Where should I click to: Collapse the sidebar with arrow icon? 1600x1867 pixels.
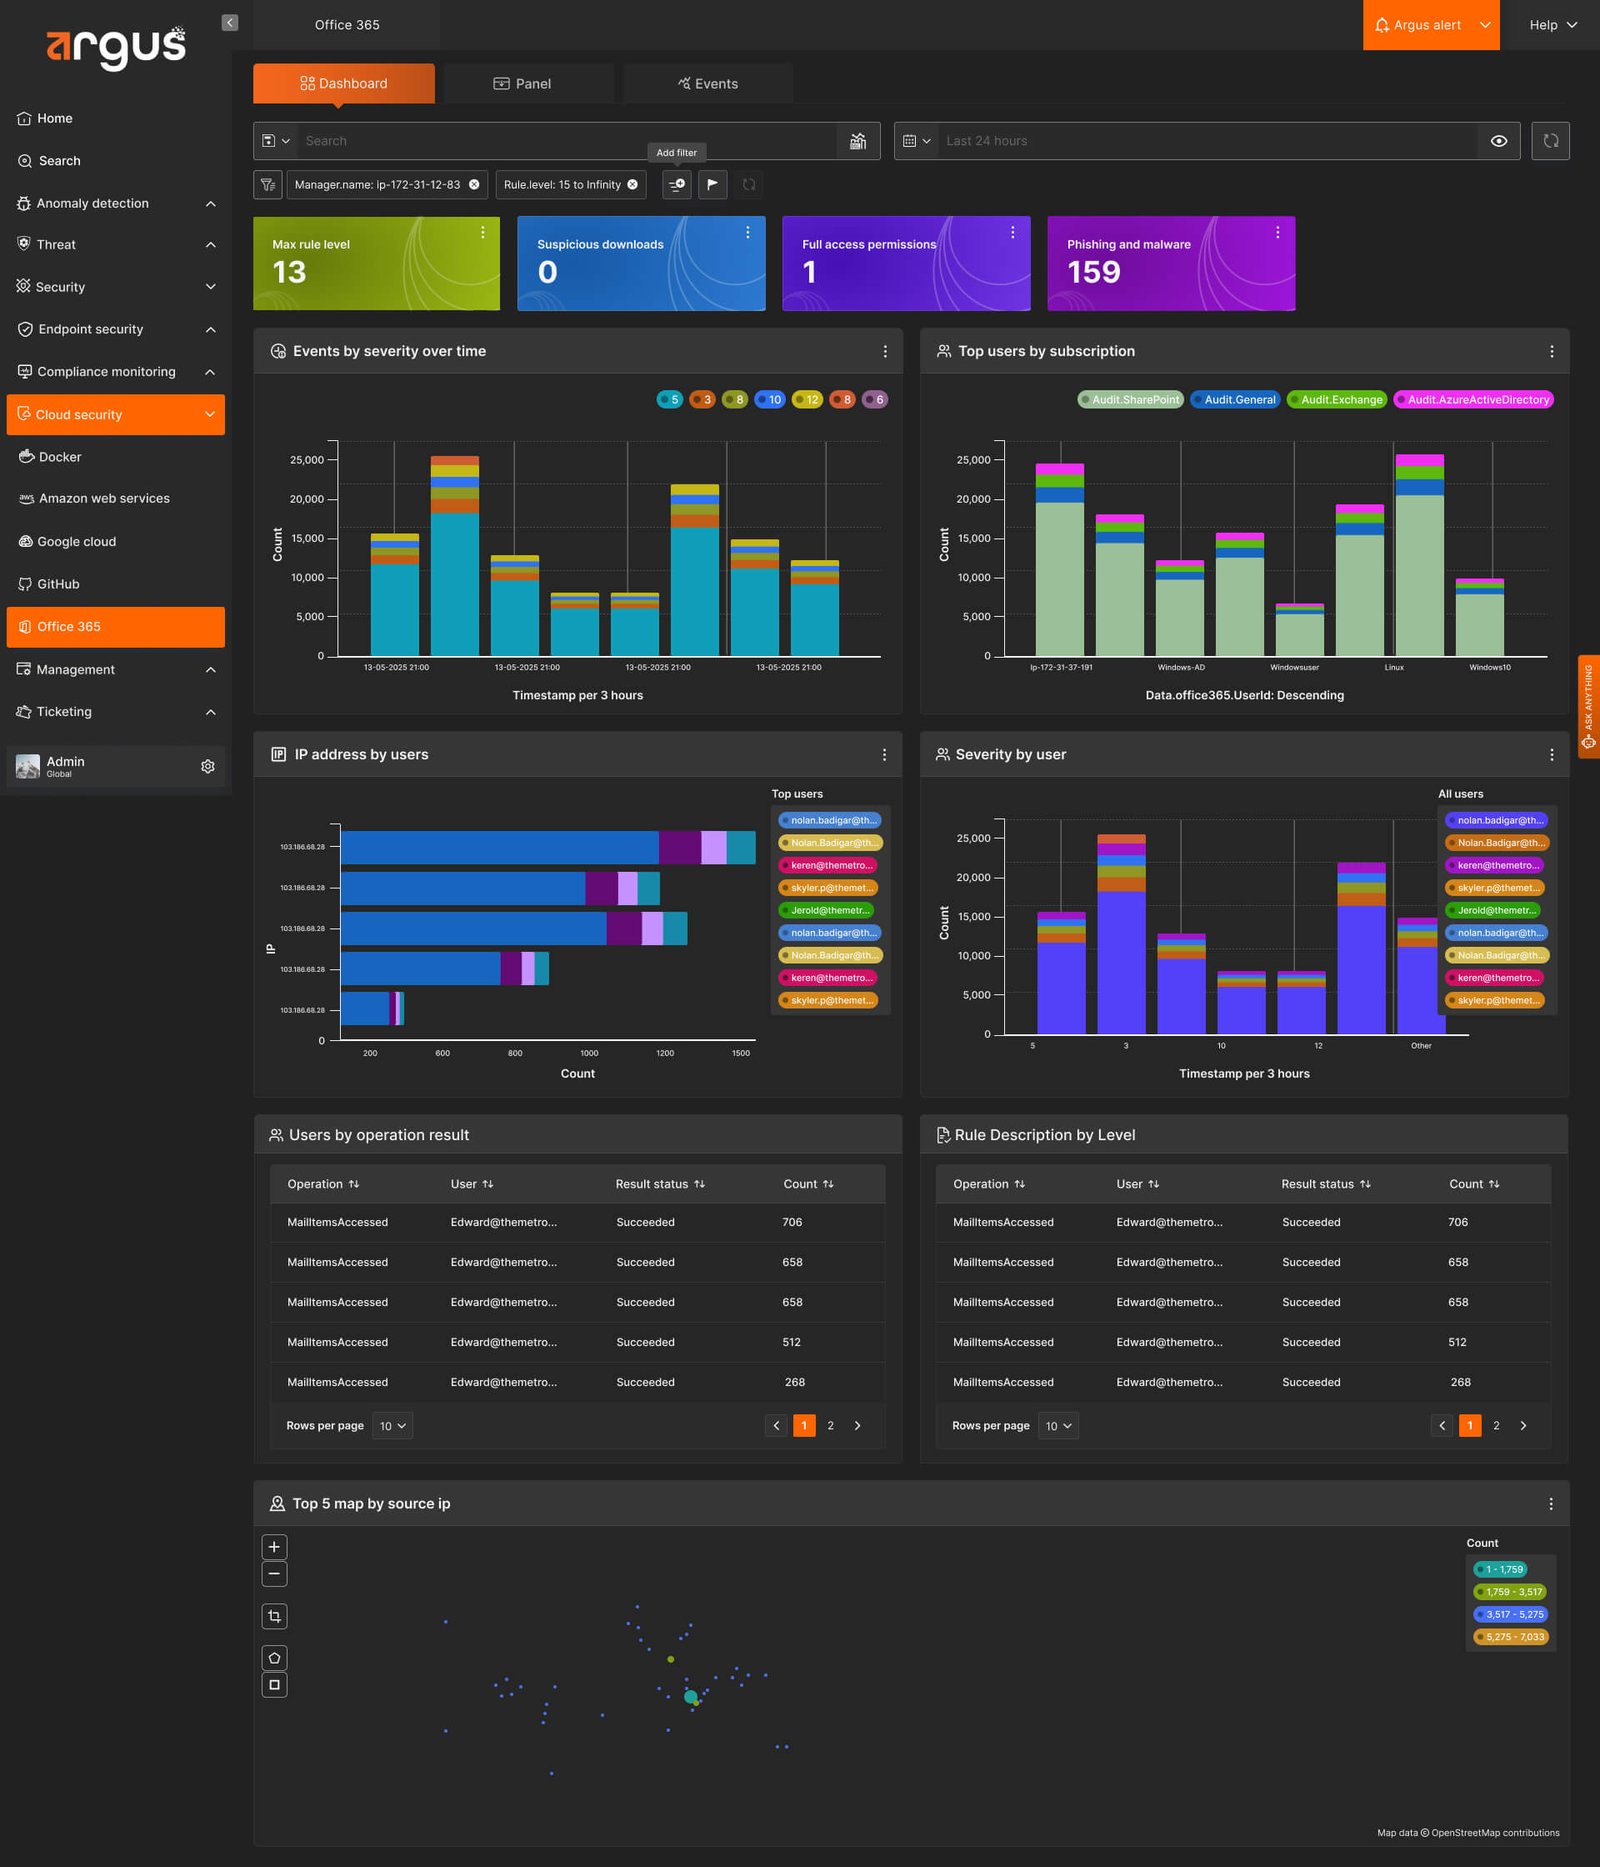coord(230,23)
